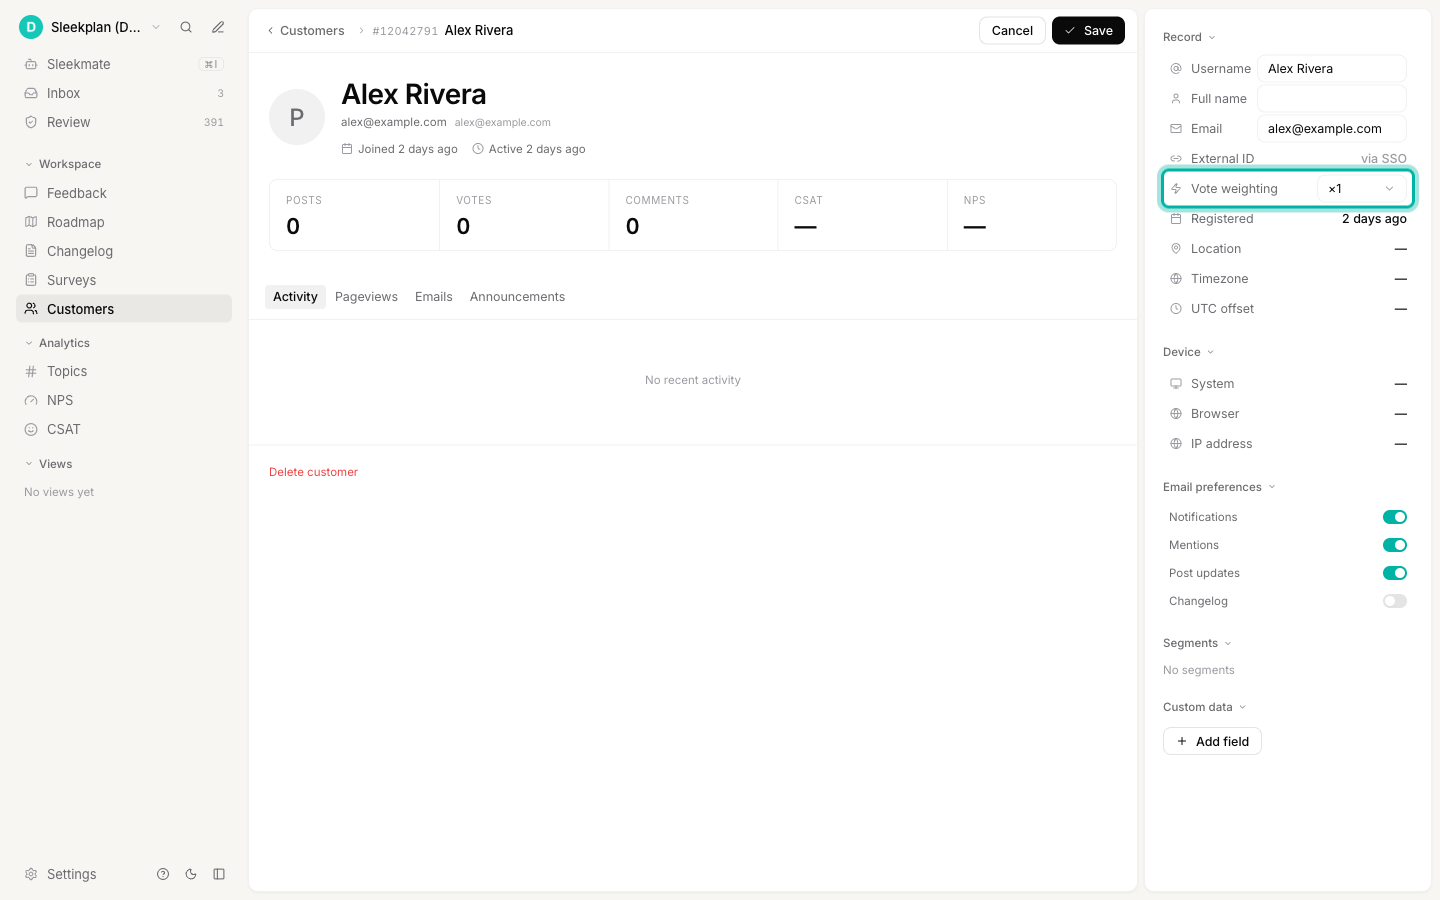Click the Vote weighting lightning icon

pyautogui.click(x=1176, y=189)
